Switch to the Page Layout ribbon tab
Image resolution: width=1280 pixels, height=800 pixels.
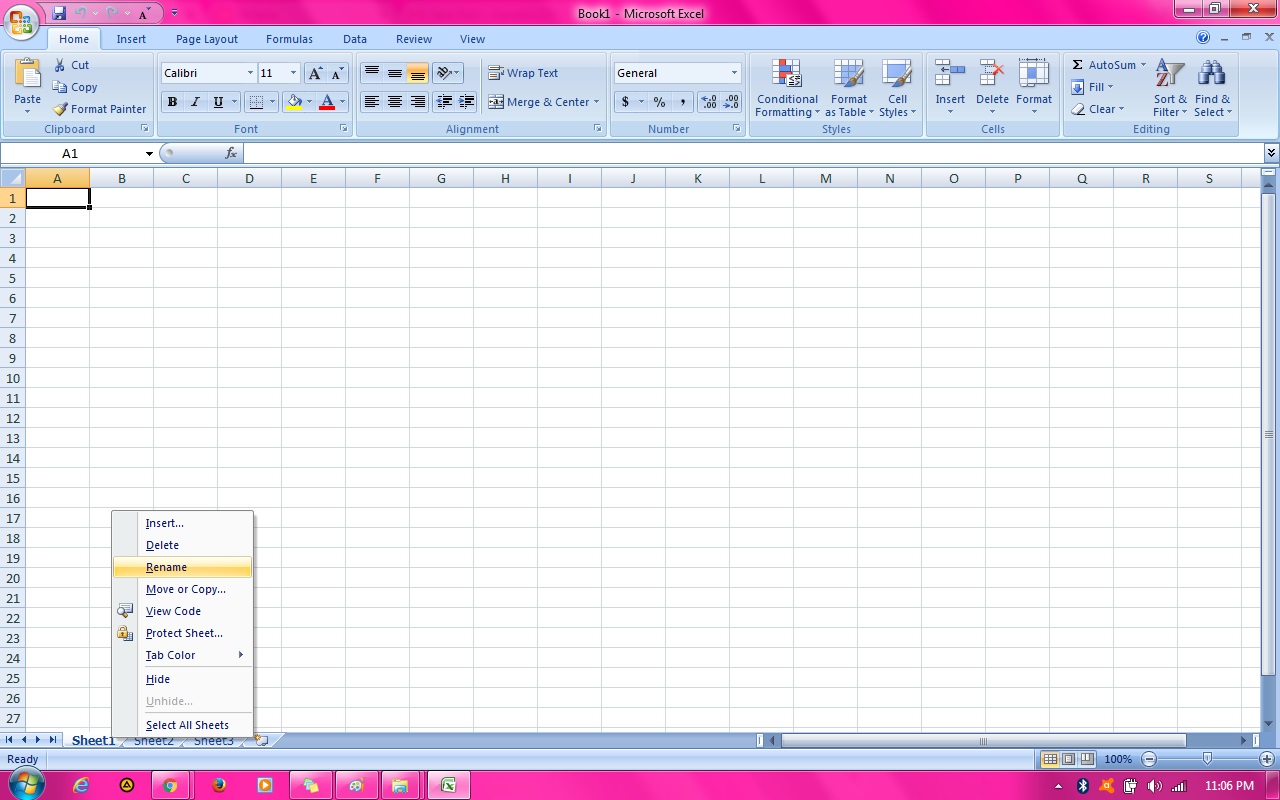207,39
